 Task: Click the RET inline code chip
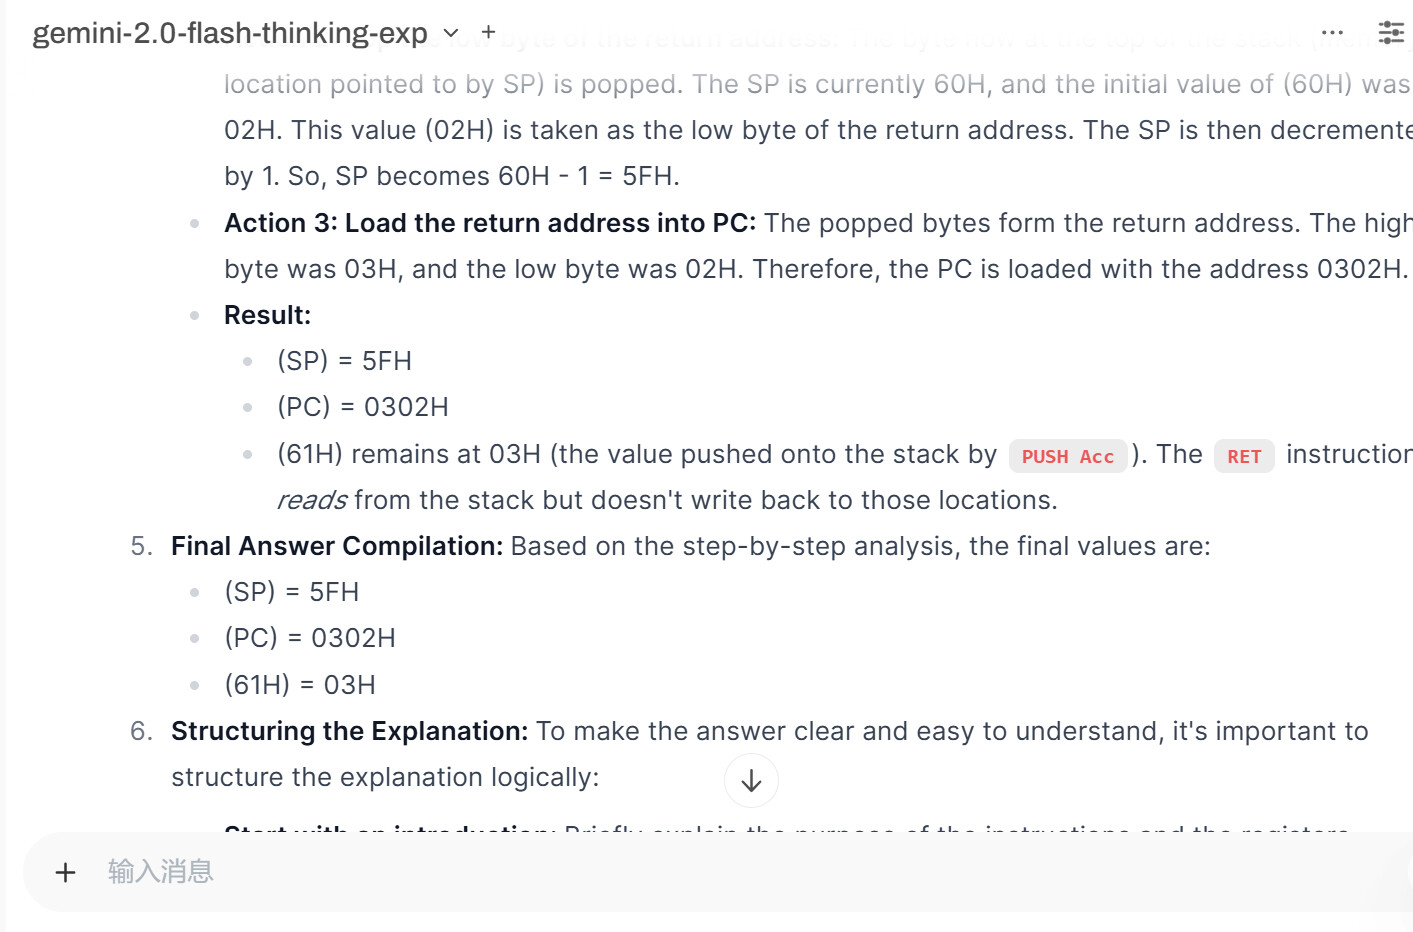1244,456
